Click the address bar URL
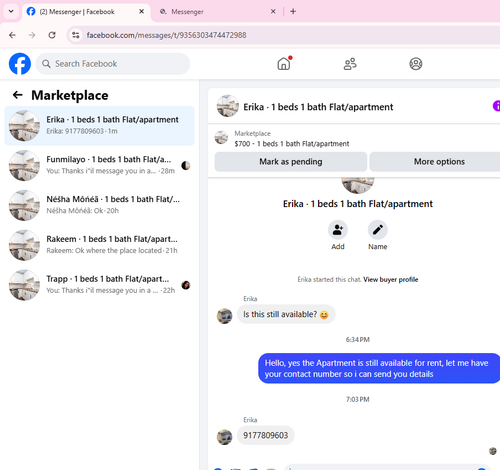This screenshot has width=500, height=470. (166, 35)
